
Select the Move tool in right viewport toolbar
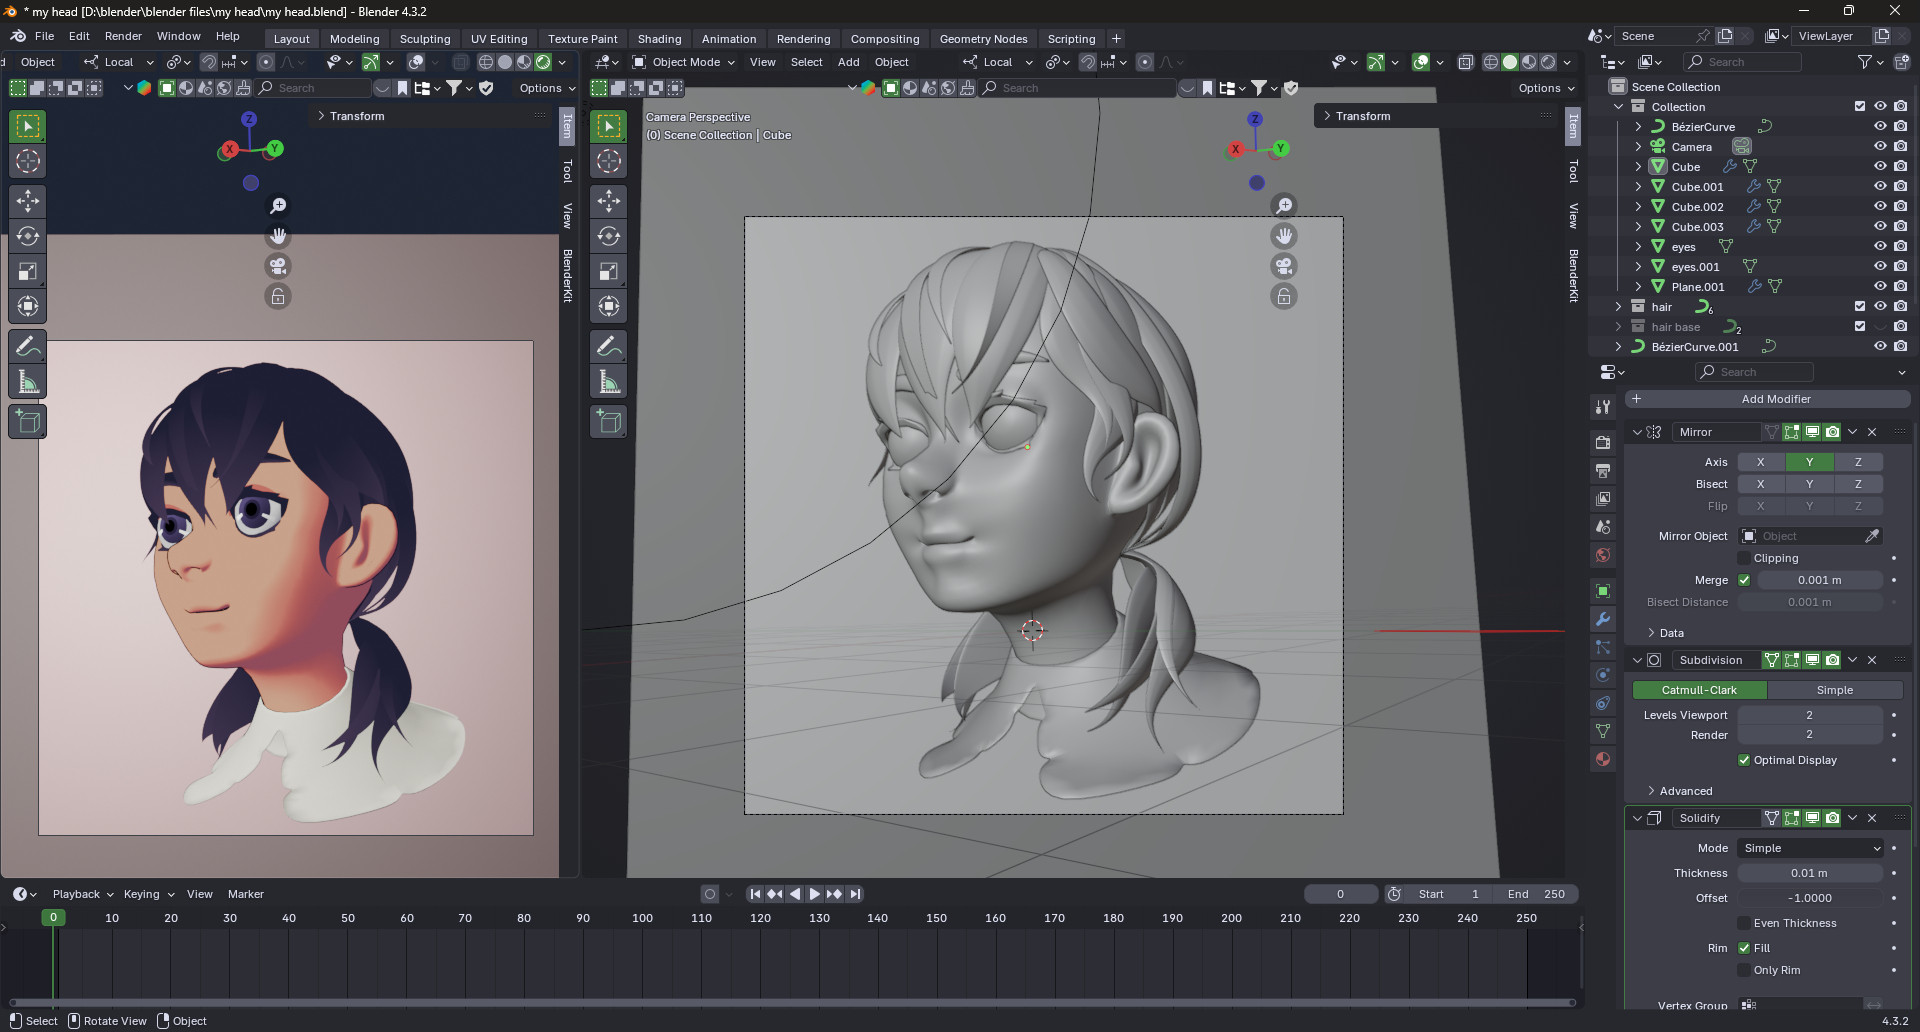click(608, 201)
